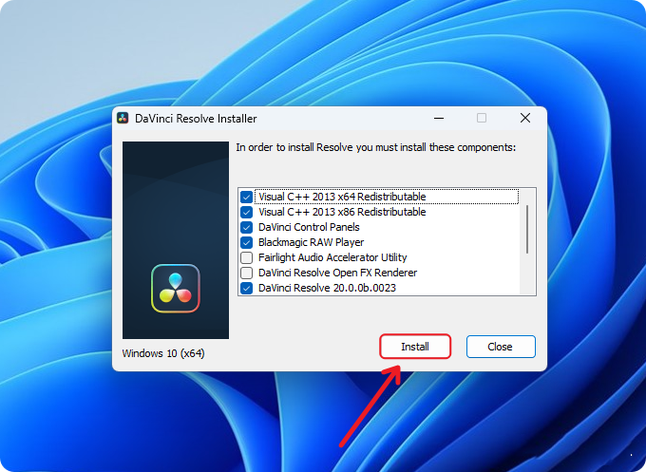The width and height of the screenshot is (646, 472).
Task: Click the DaVinci Resolve logo in banner
Action: click(x=176, y=288)
